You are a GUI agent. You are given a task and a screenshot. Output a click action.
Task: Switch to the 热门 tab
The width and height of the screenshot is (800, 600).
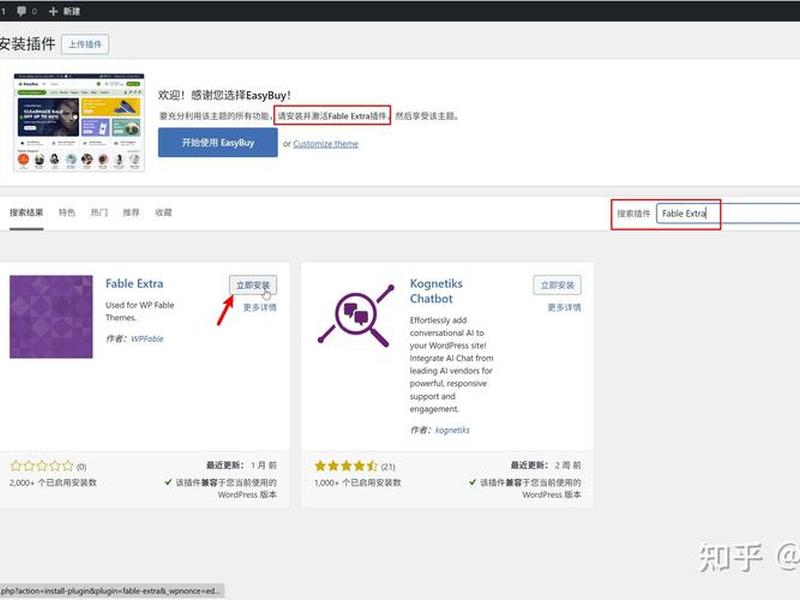(99, 213)
